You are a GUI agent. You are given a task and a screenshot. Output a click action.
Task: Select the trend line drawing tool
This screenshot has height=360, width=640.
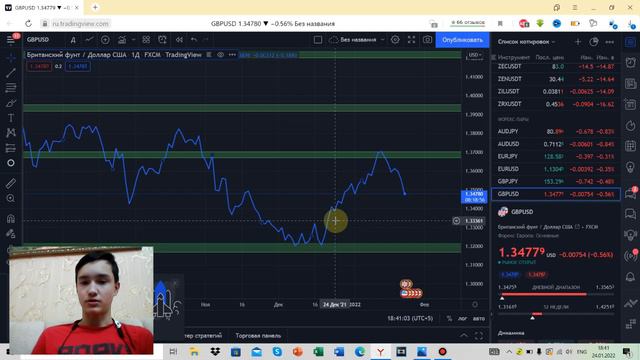pos(11,73)
